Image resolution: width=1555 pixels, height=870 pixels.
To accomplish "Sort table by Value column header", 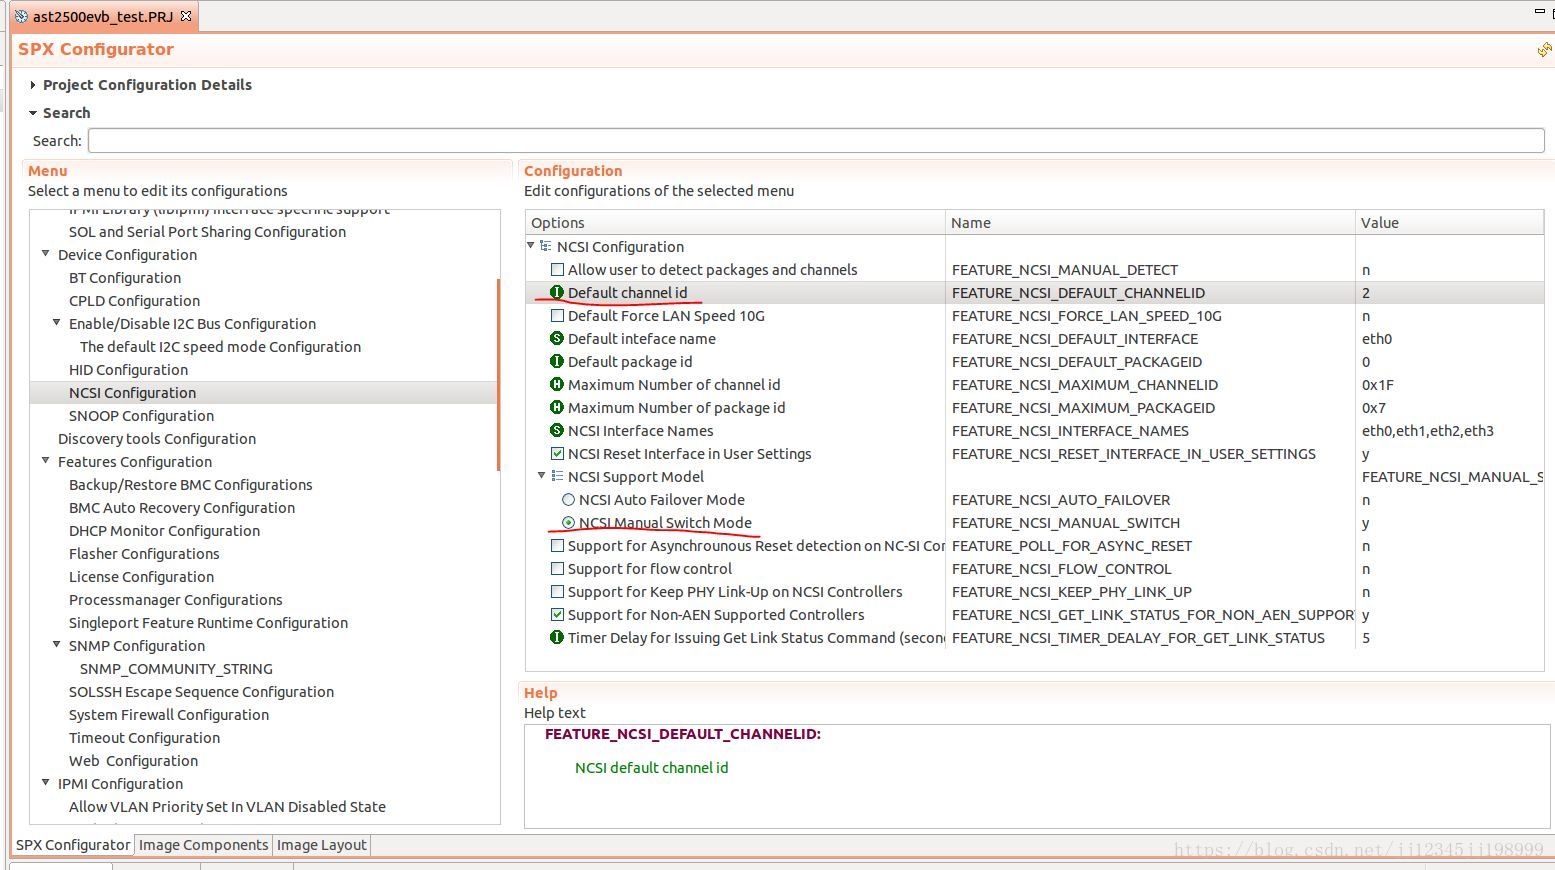I will 1450,223.
